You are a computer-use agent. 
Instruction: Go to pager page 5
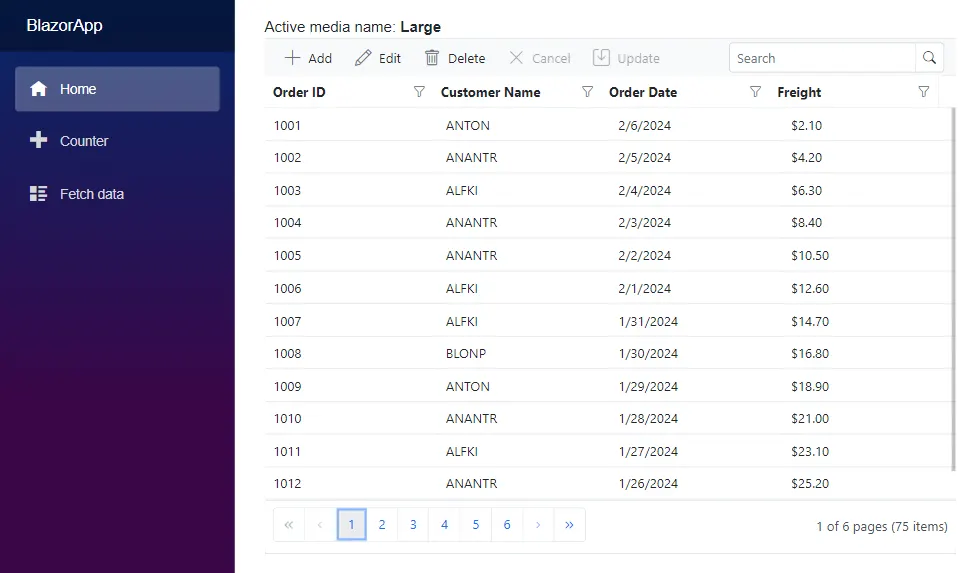[476, 524]
